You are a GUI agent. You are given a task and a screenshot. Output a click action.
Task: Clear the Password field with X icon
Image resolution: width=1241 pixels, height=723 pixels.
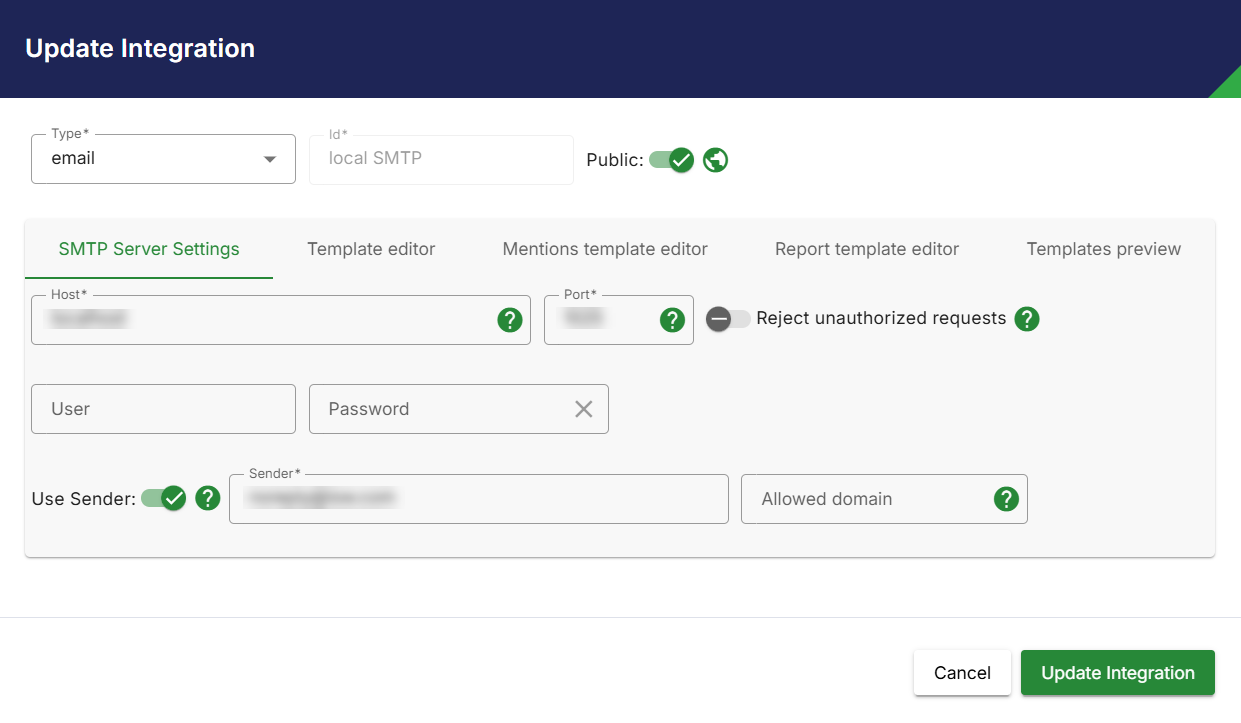(584, 409)
